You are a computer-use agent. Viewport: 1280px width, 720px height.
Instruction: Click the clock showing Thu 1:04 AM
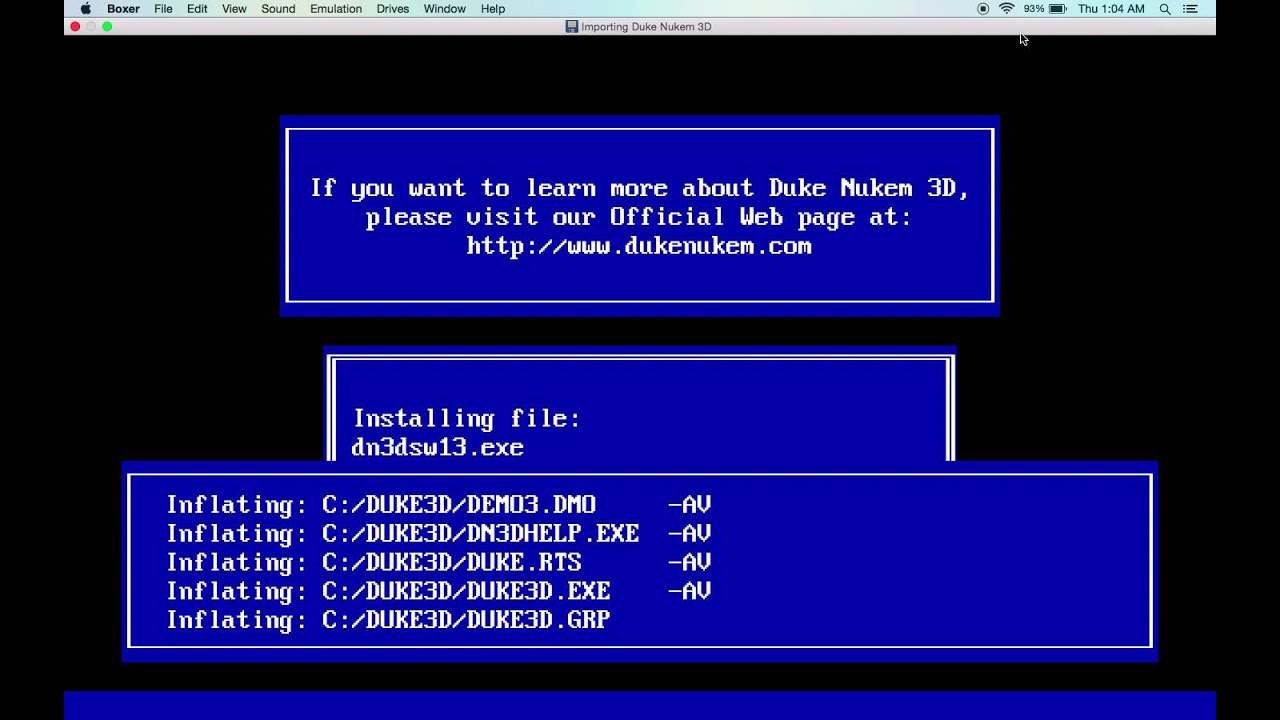(x=1111, y=9)
